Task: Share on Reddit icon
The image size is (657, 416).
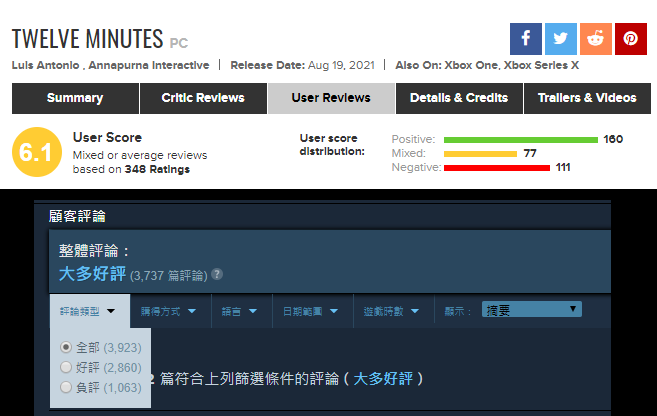Action: pos(596,39)
